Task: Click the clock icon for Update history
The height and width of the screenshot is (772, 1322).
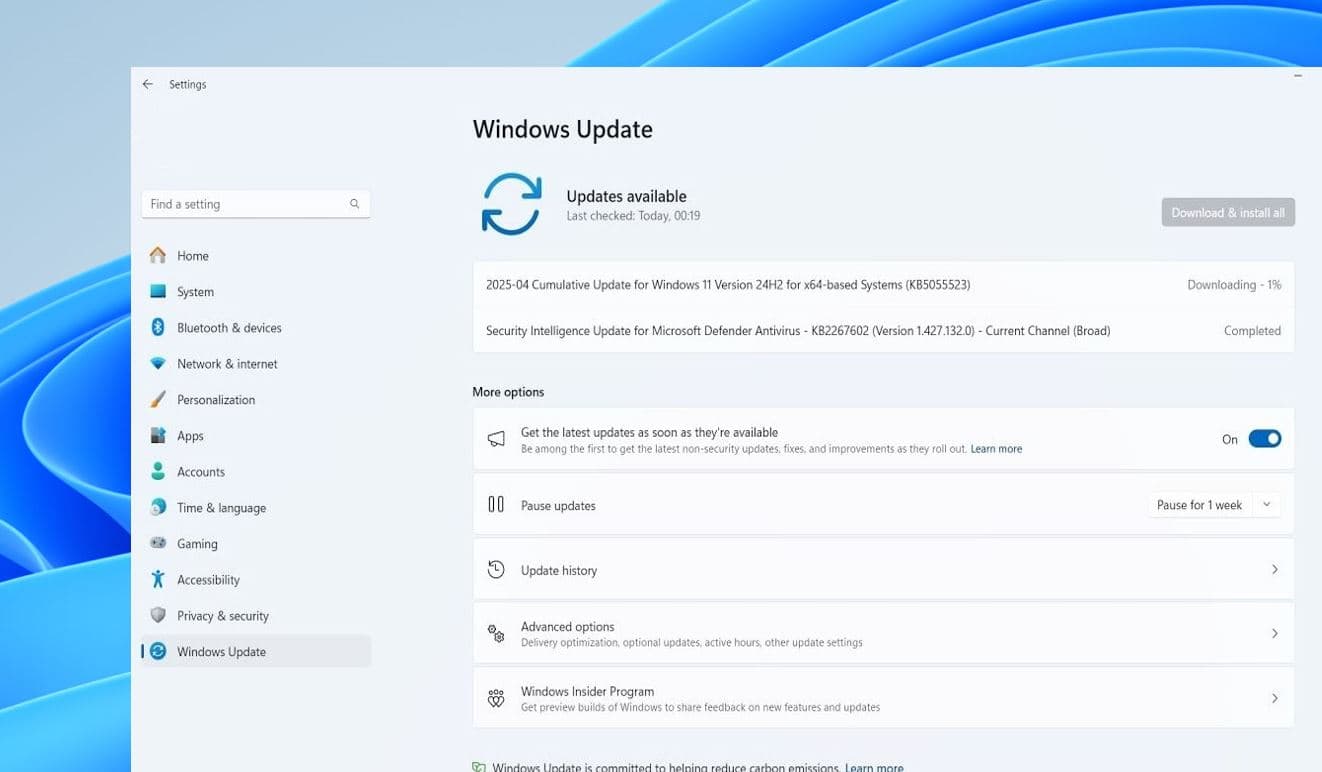Action: coord(496,570)
